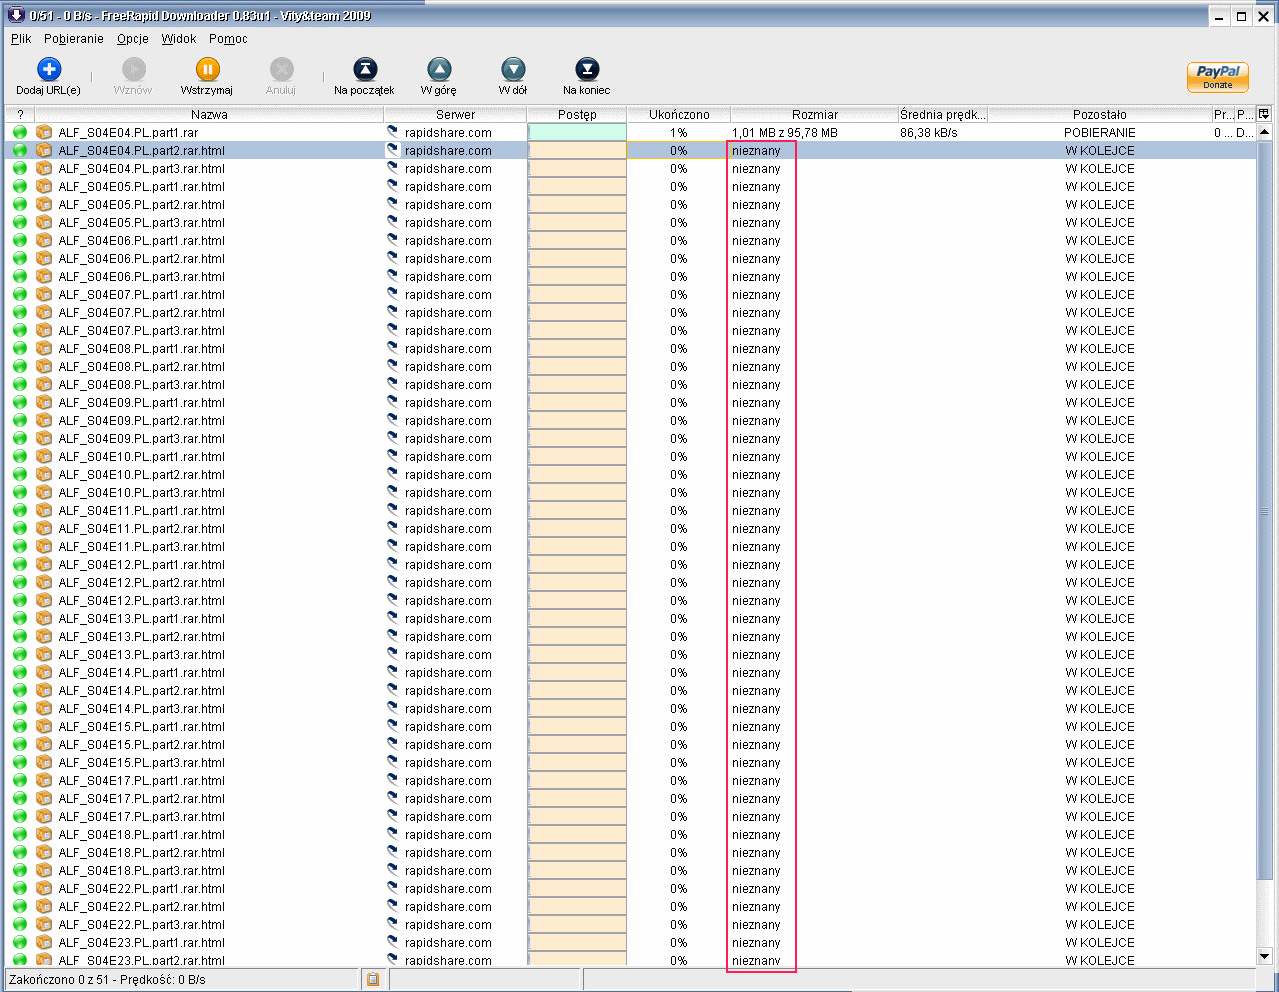Send item to end with Na koniec
The image size is (1279, 992).
(x=587, y=69)
